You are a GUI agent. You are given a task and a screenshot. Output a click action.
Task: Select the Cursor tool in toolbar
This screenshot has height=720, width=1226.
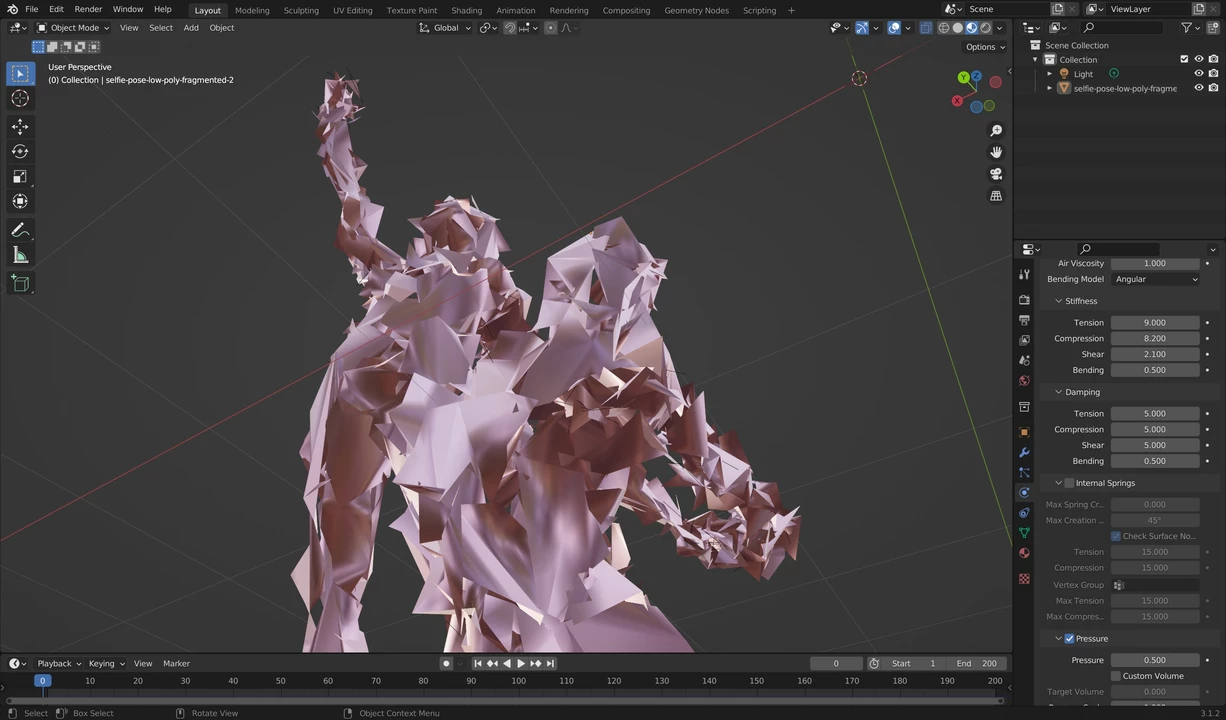(x=20, y=98)
